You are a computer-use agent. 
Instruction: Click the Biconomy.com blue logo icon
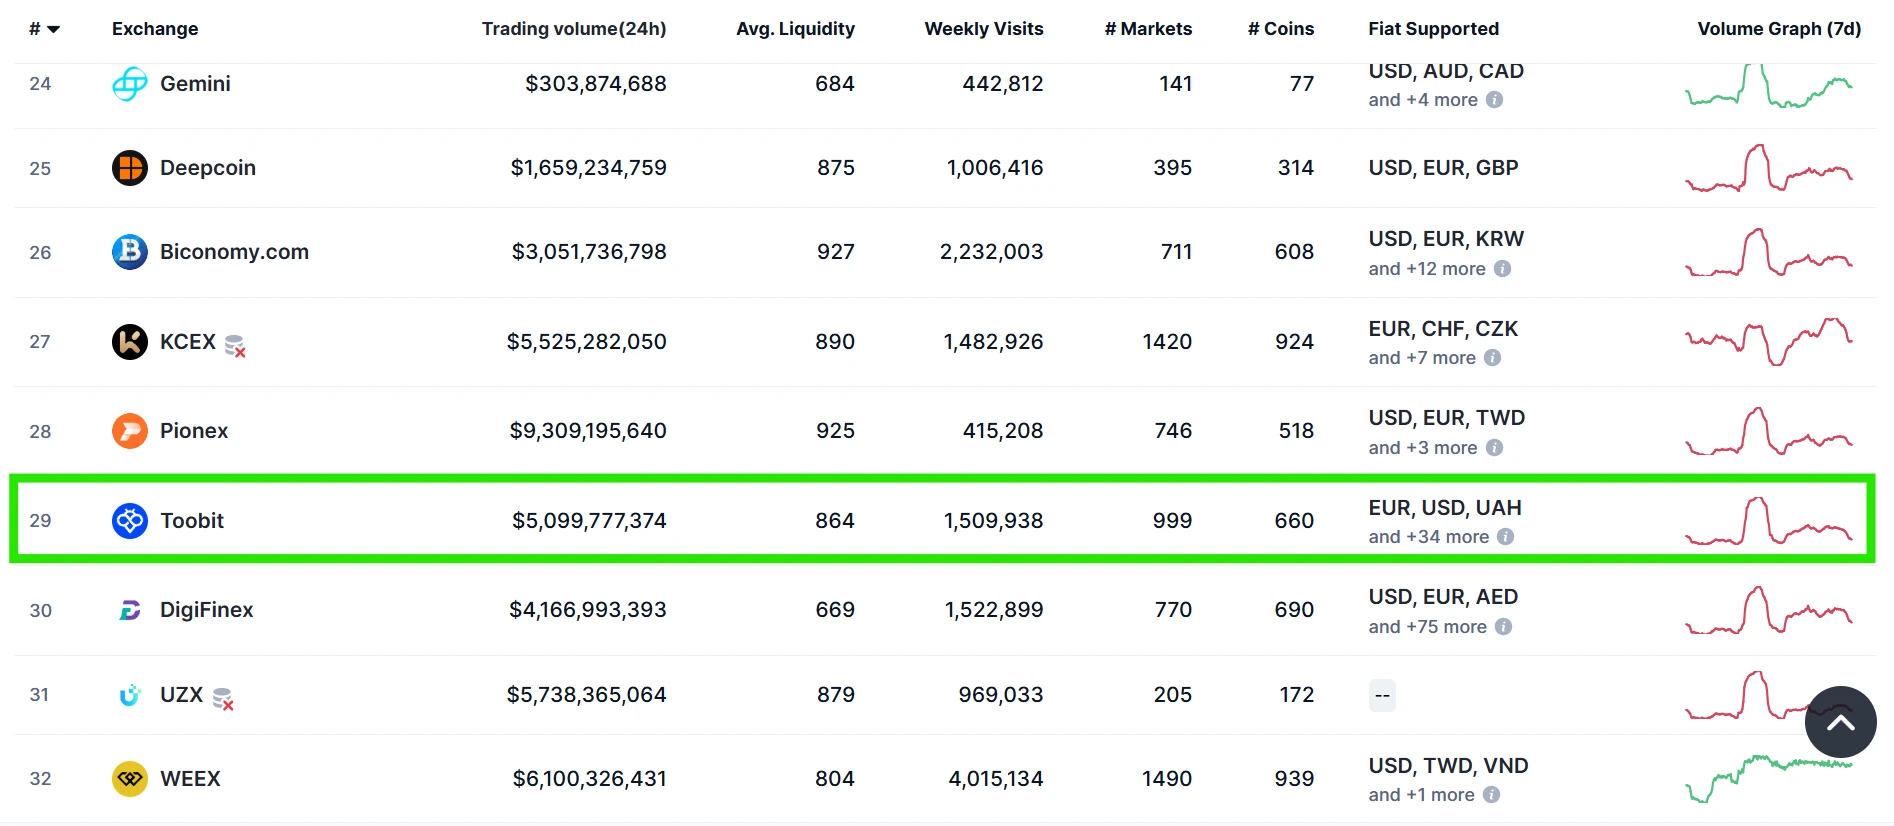pyautogui.click(x=130, y=252)
